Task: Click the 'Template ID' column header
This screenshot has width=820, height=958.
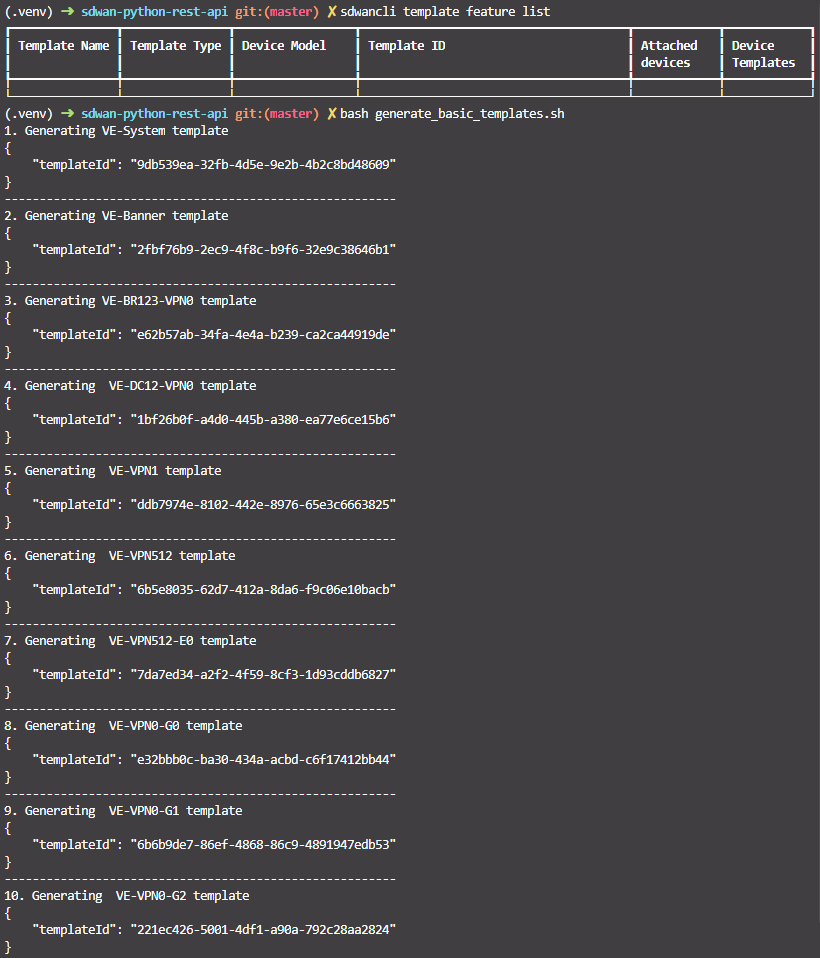Action: tap(406, 46)
